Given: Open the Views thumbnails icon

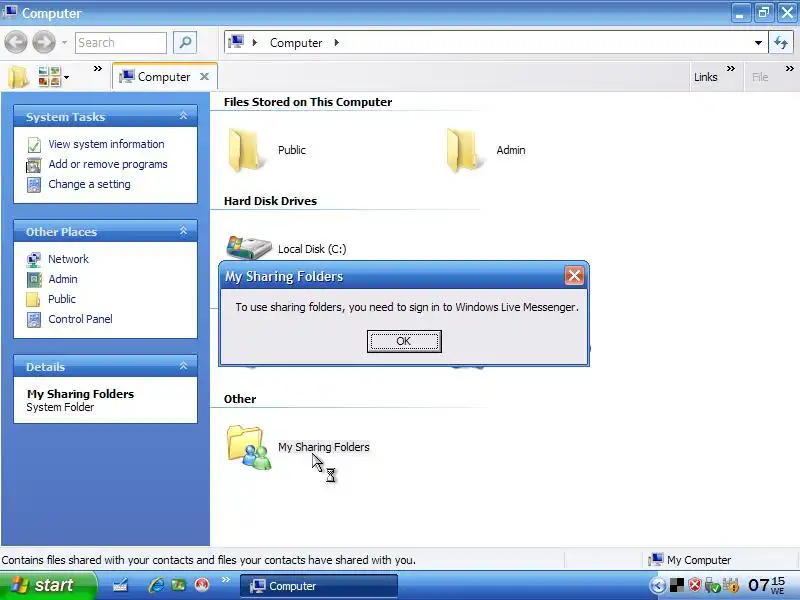Looking at the screenshot, I should pyautogui.click(x=49, y=77).
